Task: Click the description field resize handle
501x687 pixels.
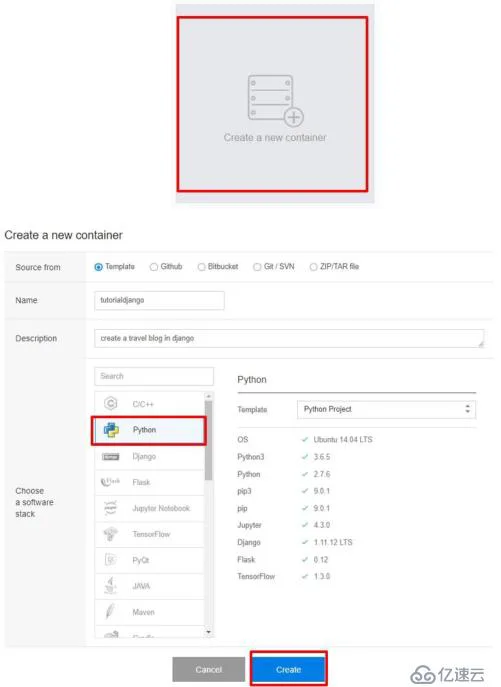Action: tap(481, 344)
